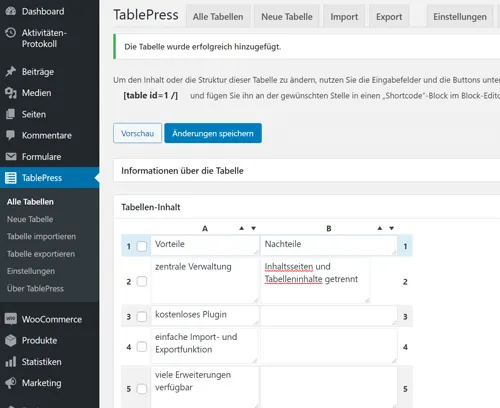The image size is (500, 408).
Task: Sort column B descending arrow
Action: pyautogui.click(x=392, y=228)
